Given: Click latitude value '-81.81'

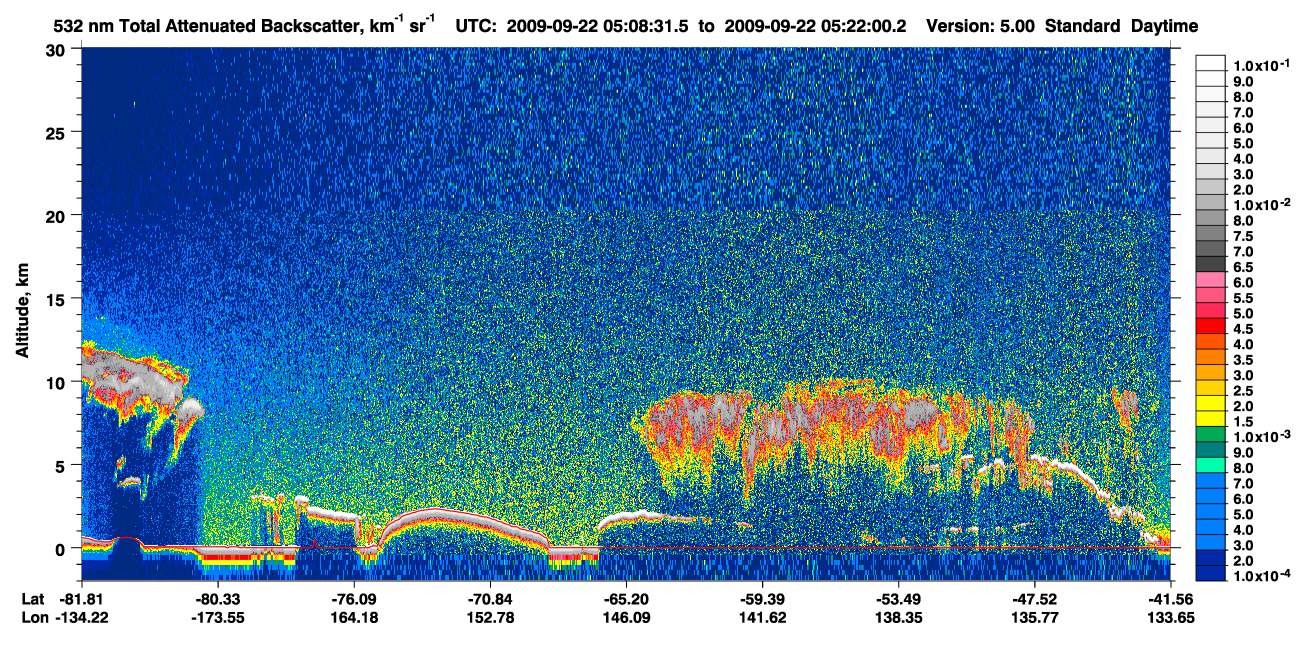Looking at the screenshot, I should coord(82,599).
